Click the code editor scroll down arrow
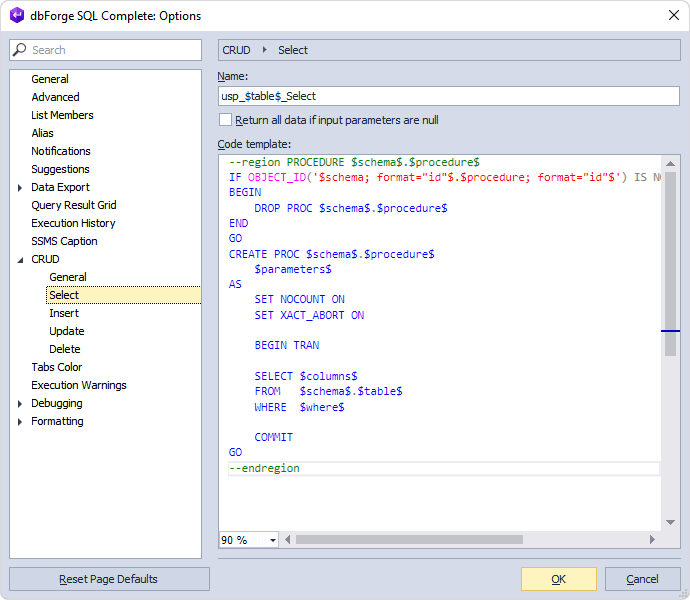The image size is (690, 600). click(670, 523)
